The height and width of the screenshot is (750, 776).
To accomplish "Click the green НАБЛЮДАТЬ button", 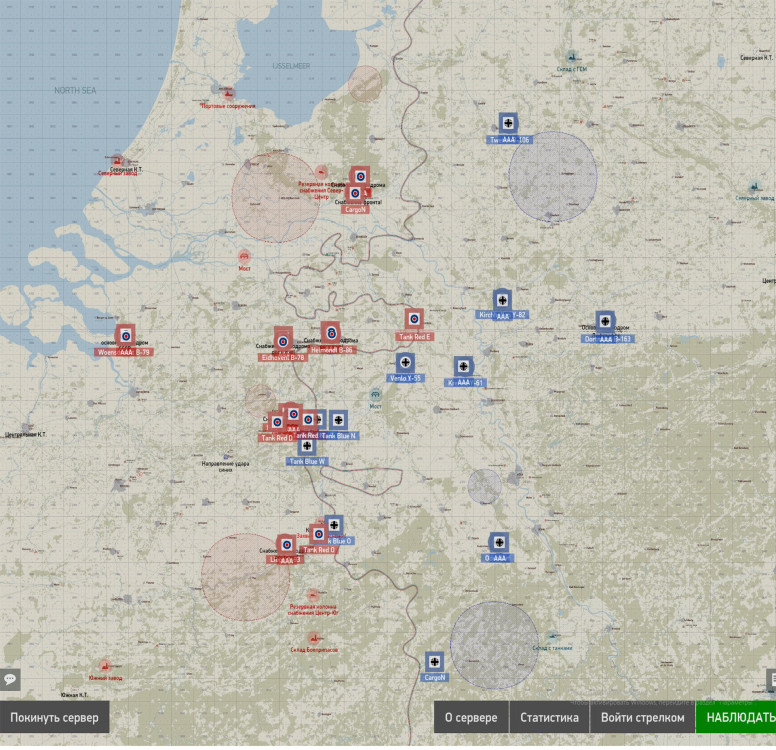I will click(736, 717).
